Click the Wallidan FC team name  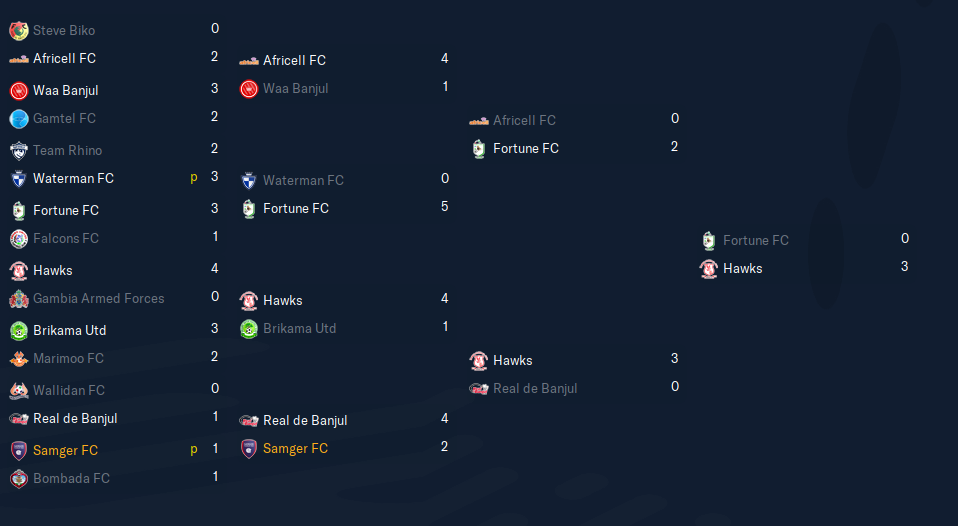coord(68,391)
